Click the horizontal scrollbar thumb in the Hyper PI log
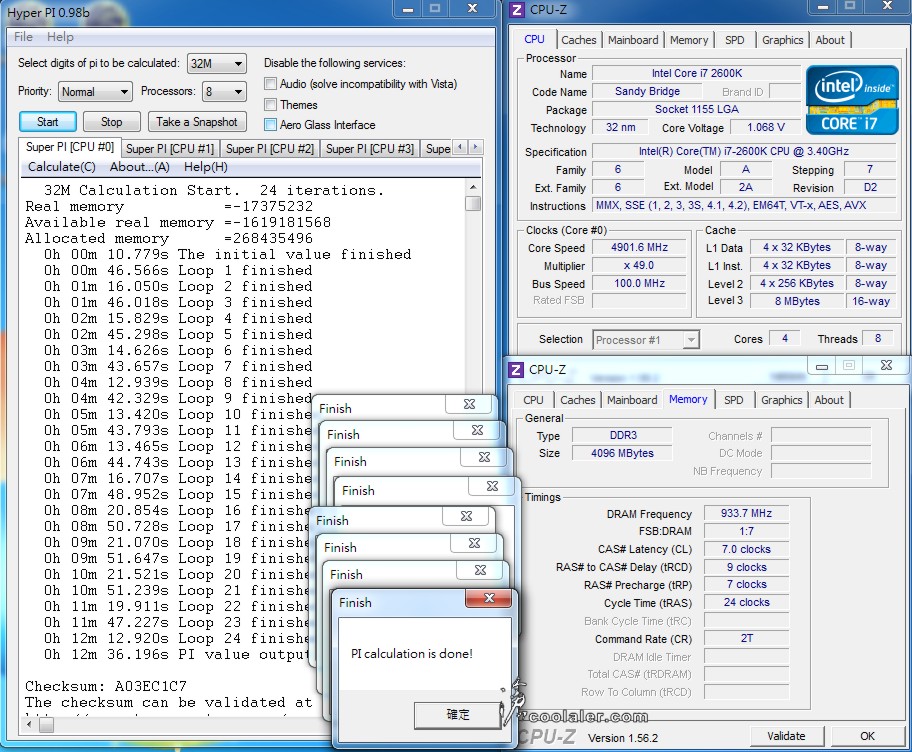Viewport: 912px width, 752px height. [47, 725]
